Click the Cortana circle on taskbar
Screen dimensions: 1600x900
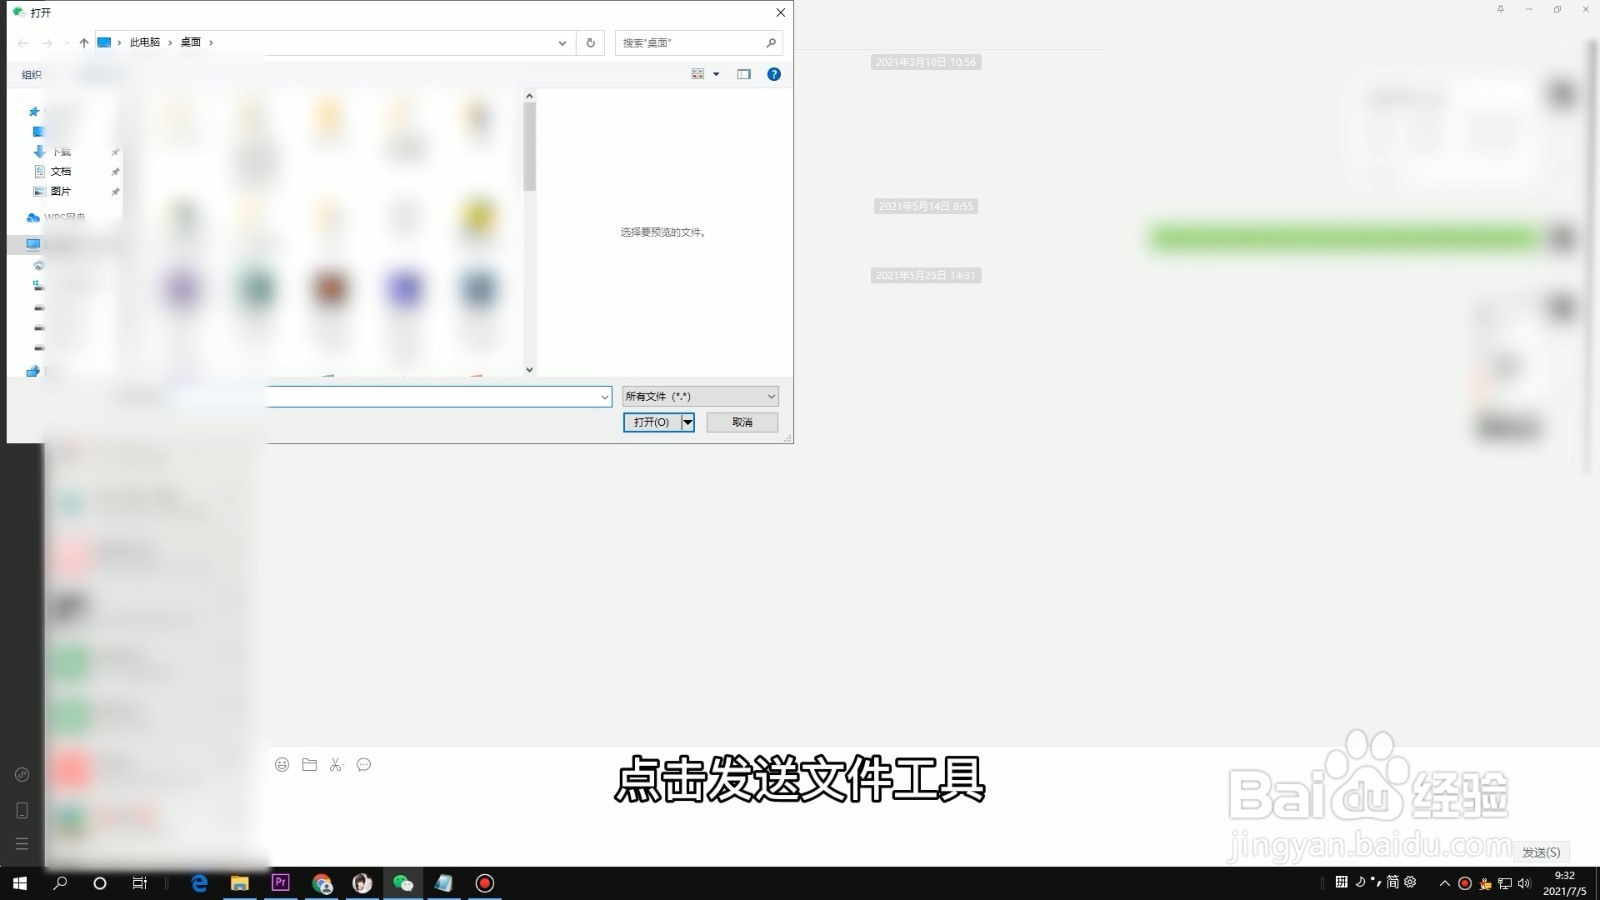(99, 883)
